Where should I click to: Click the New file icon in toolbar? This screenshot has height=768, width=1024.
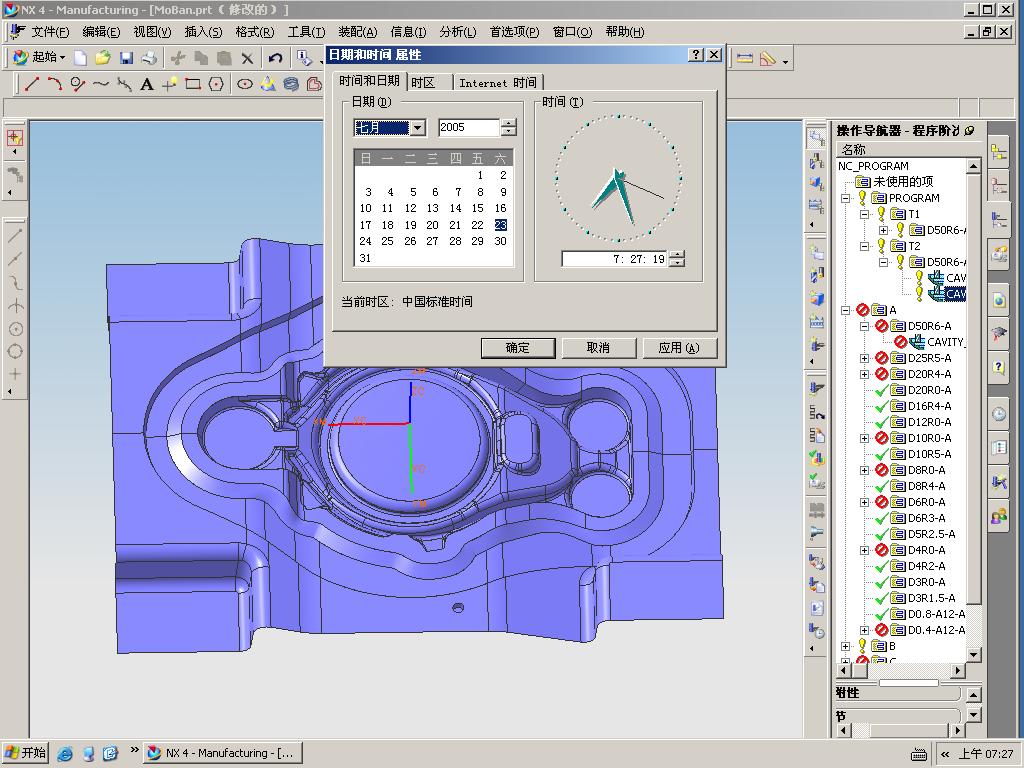81,58
